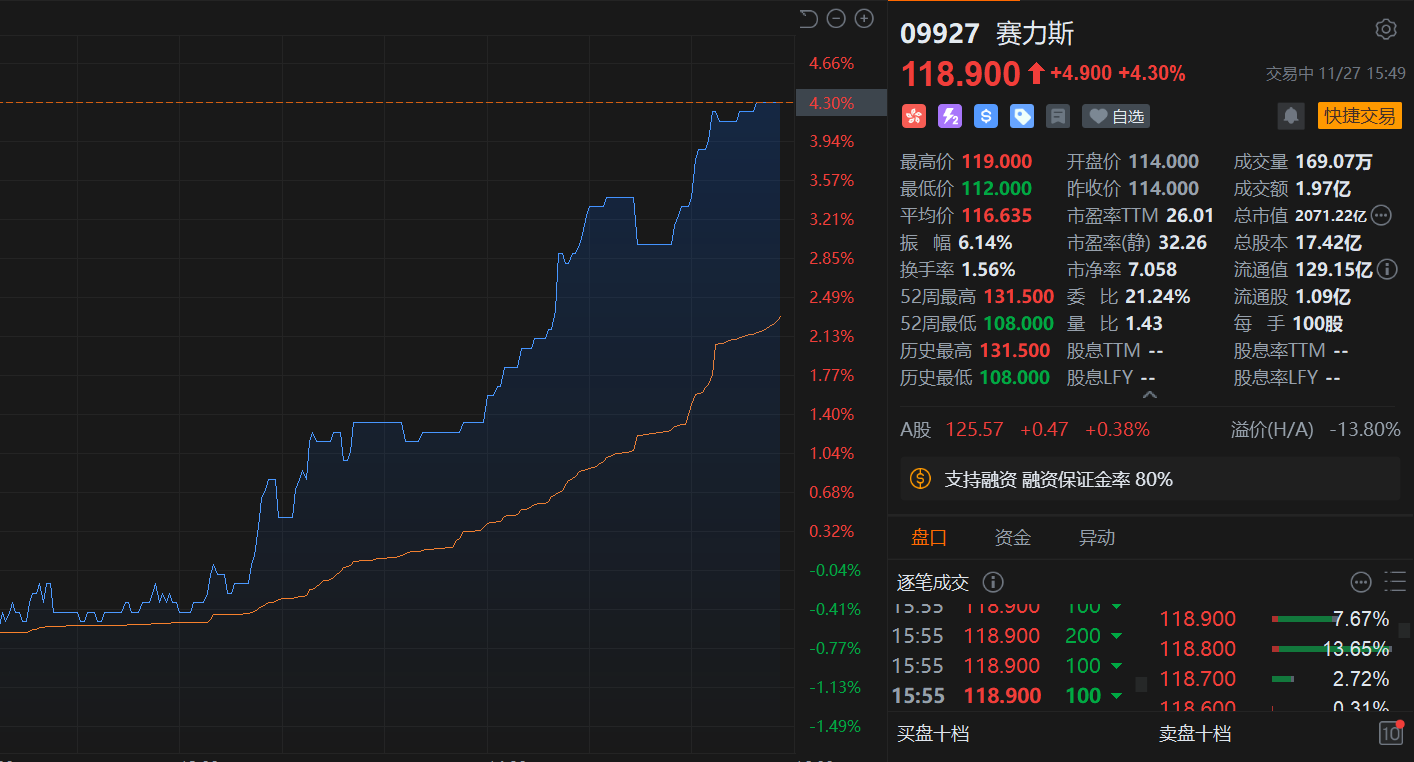Screen dimensions: 1414x762
Task: Click the stock code 09927
Action: click(x=940, y=33)
